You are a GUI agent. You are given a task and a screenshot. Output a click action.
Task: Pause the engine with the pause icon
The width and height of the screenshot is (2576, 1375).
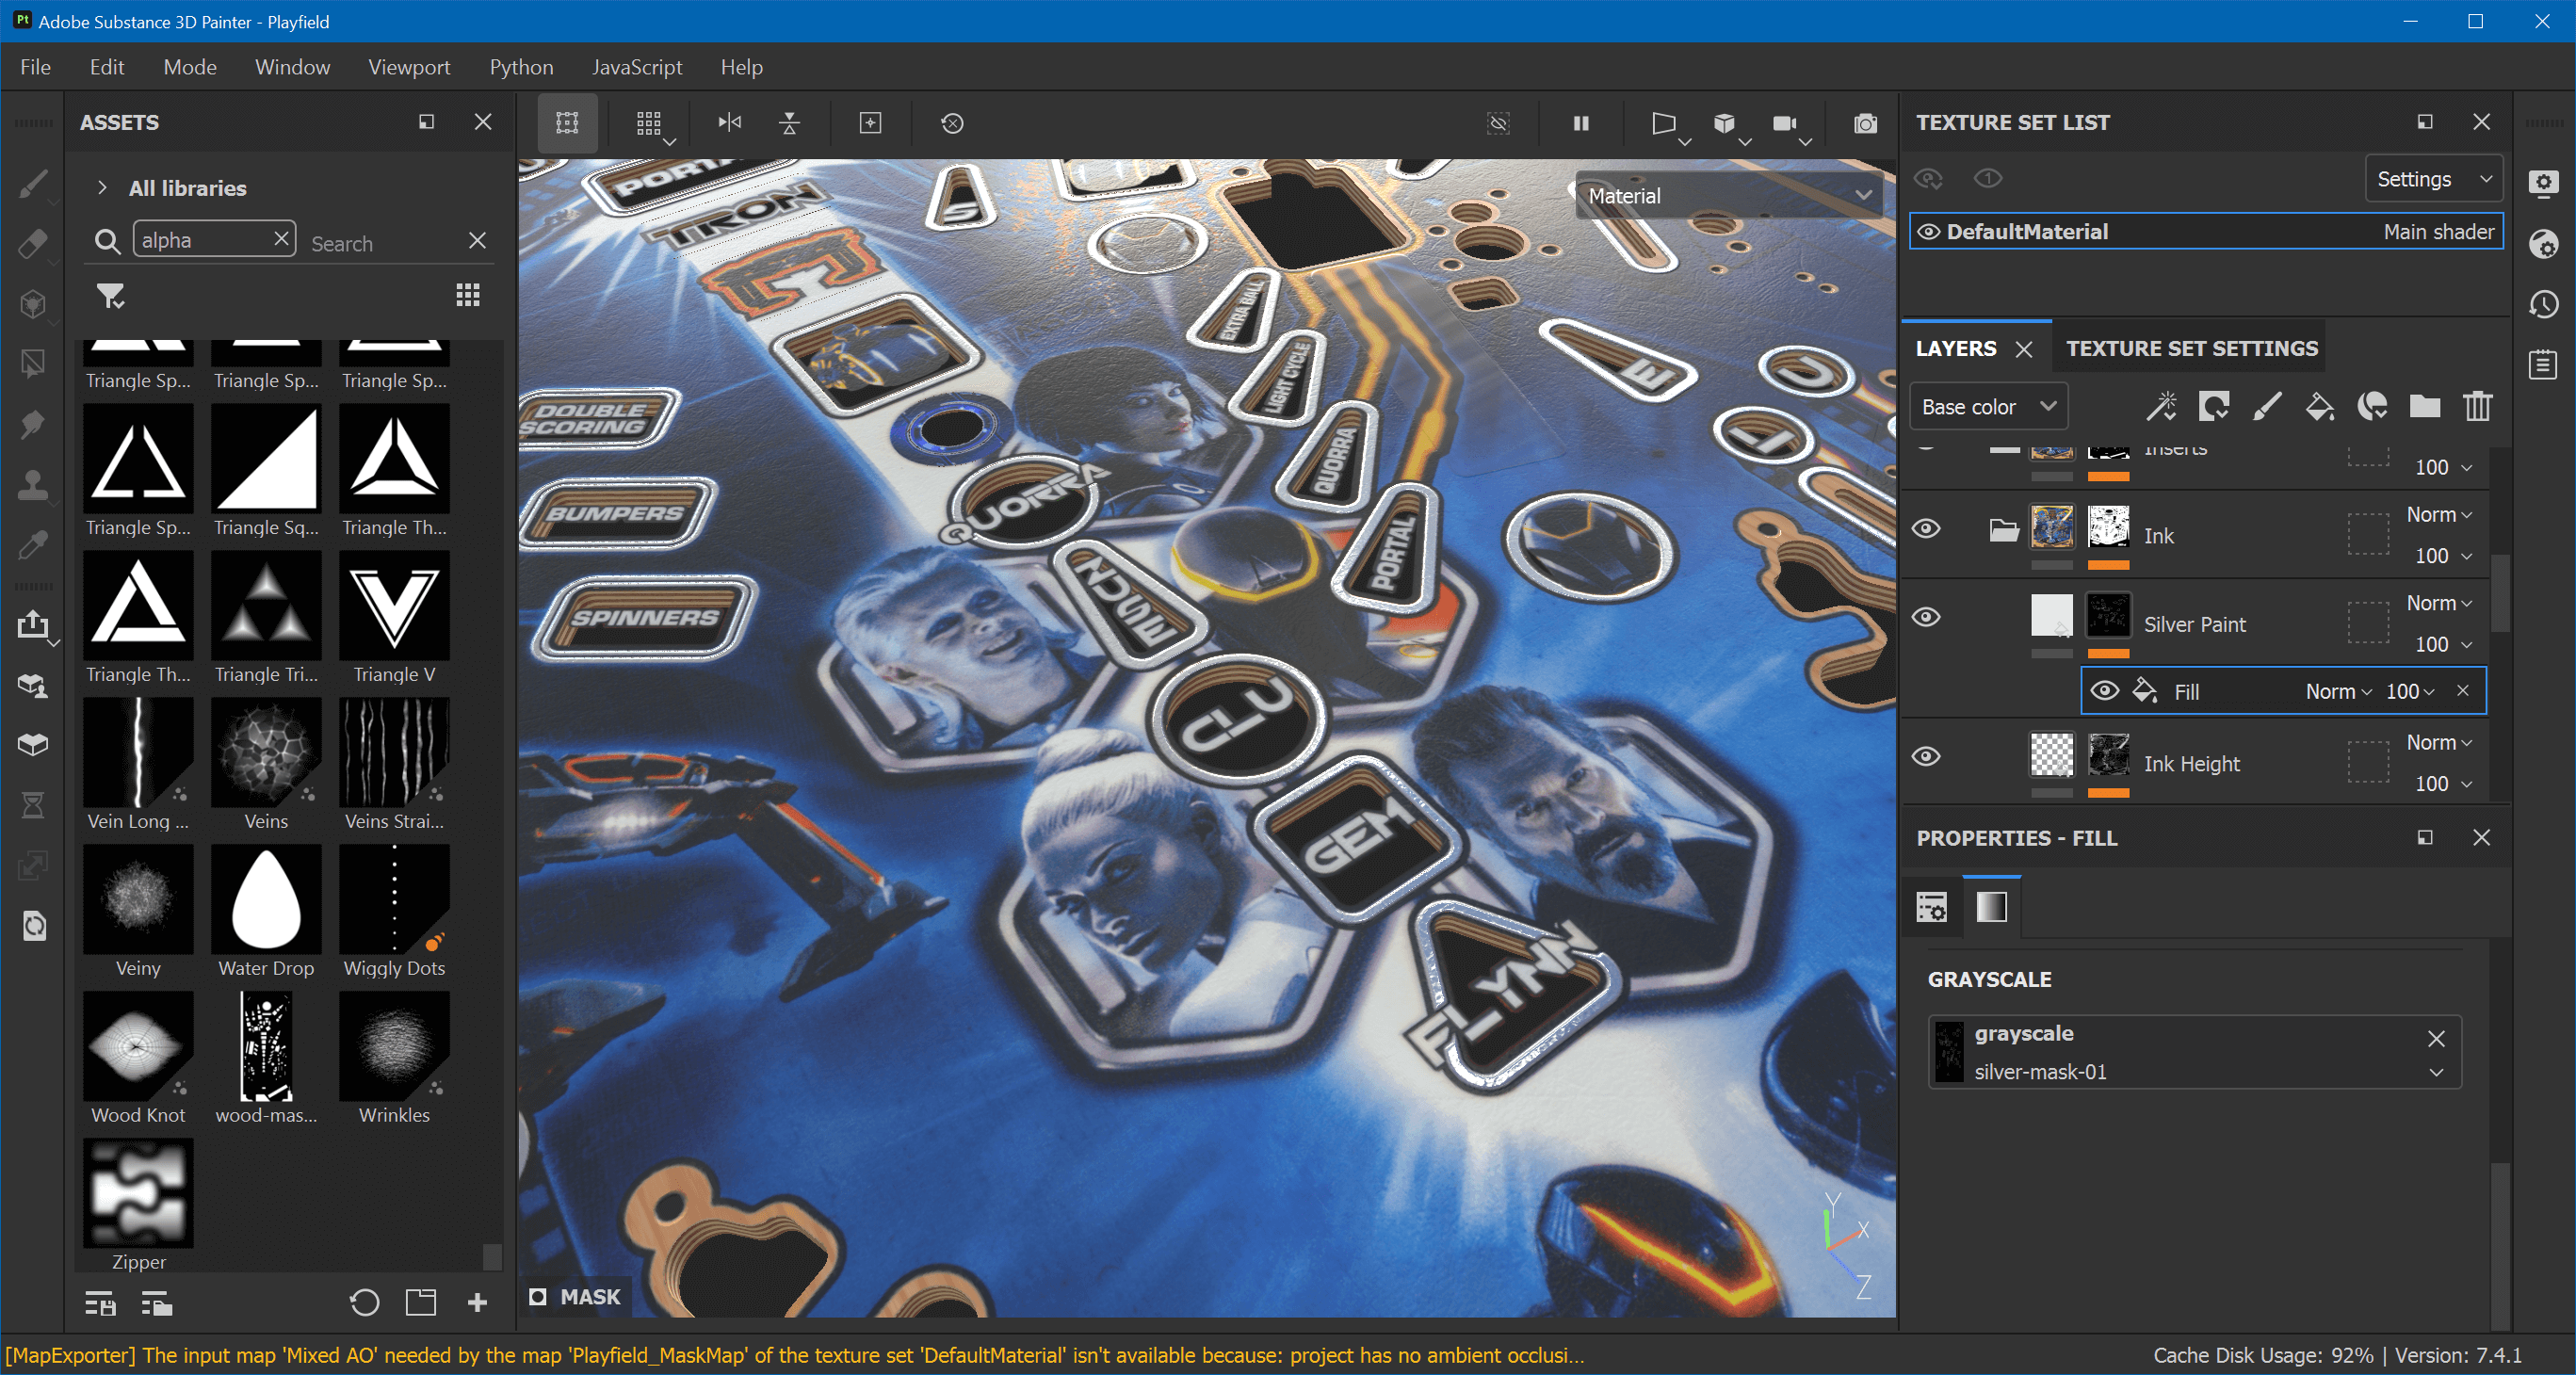coord(1581,123)
